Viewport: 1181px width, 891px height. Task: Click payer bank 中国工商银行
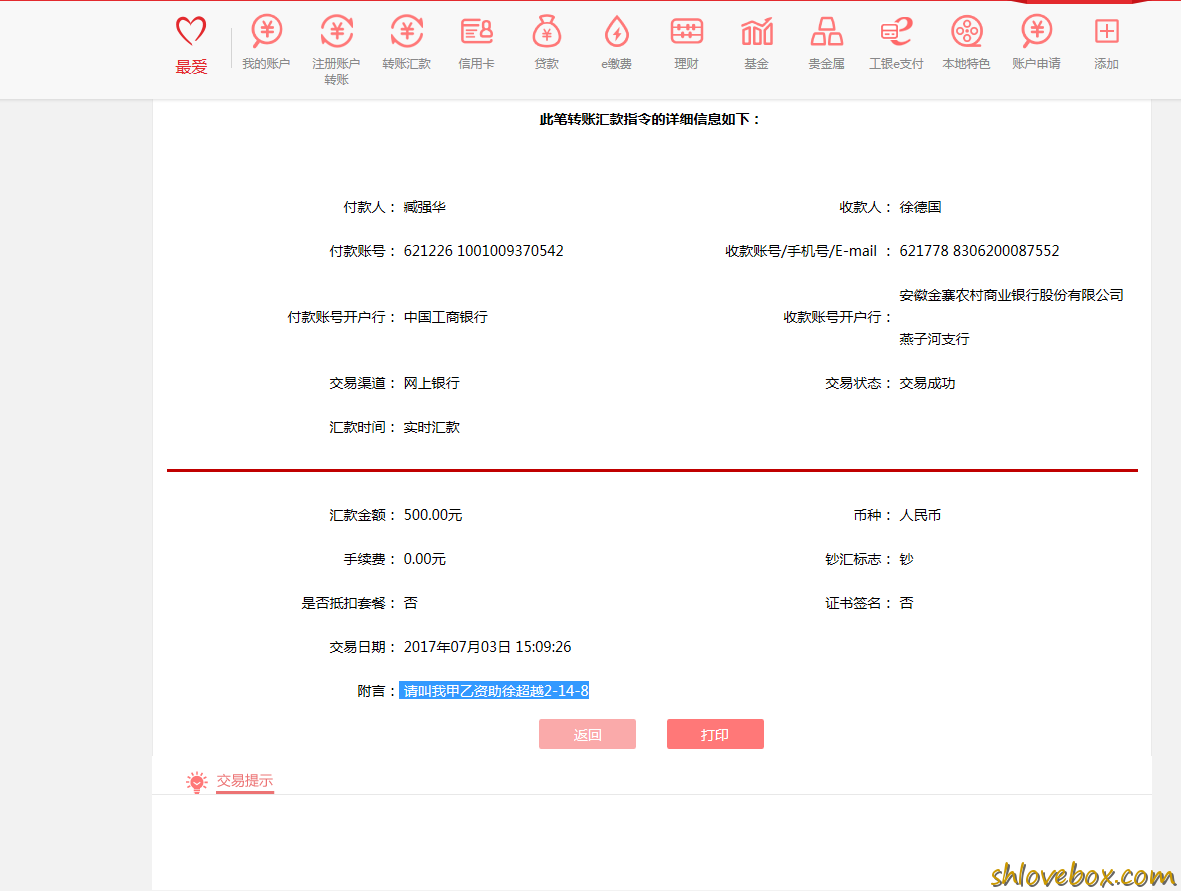[445, 317]
